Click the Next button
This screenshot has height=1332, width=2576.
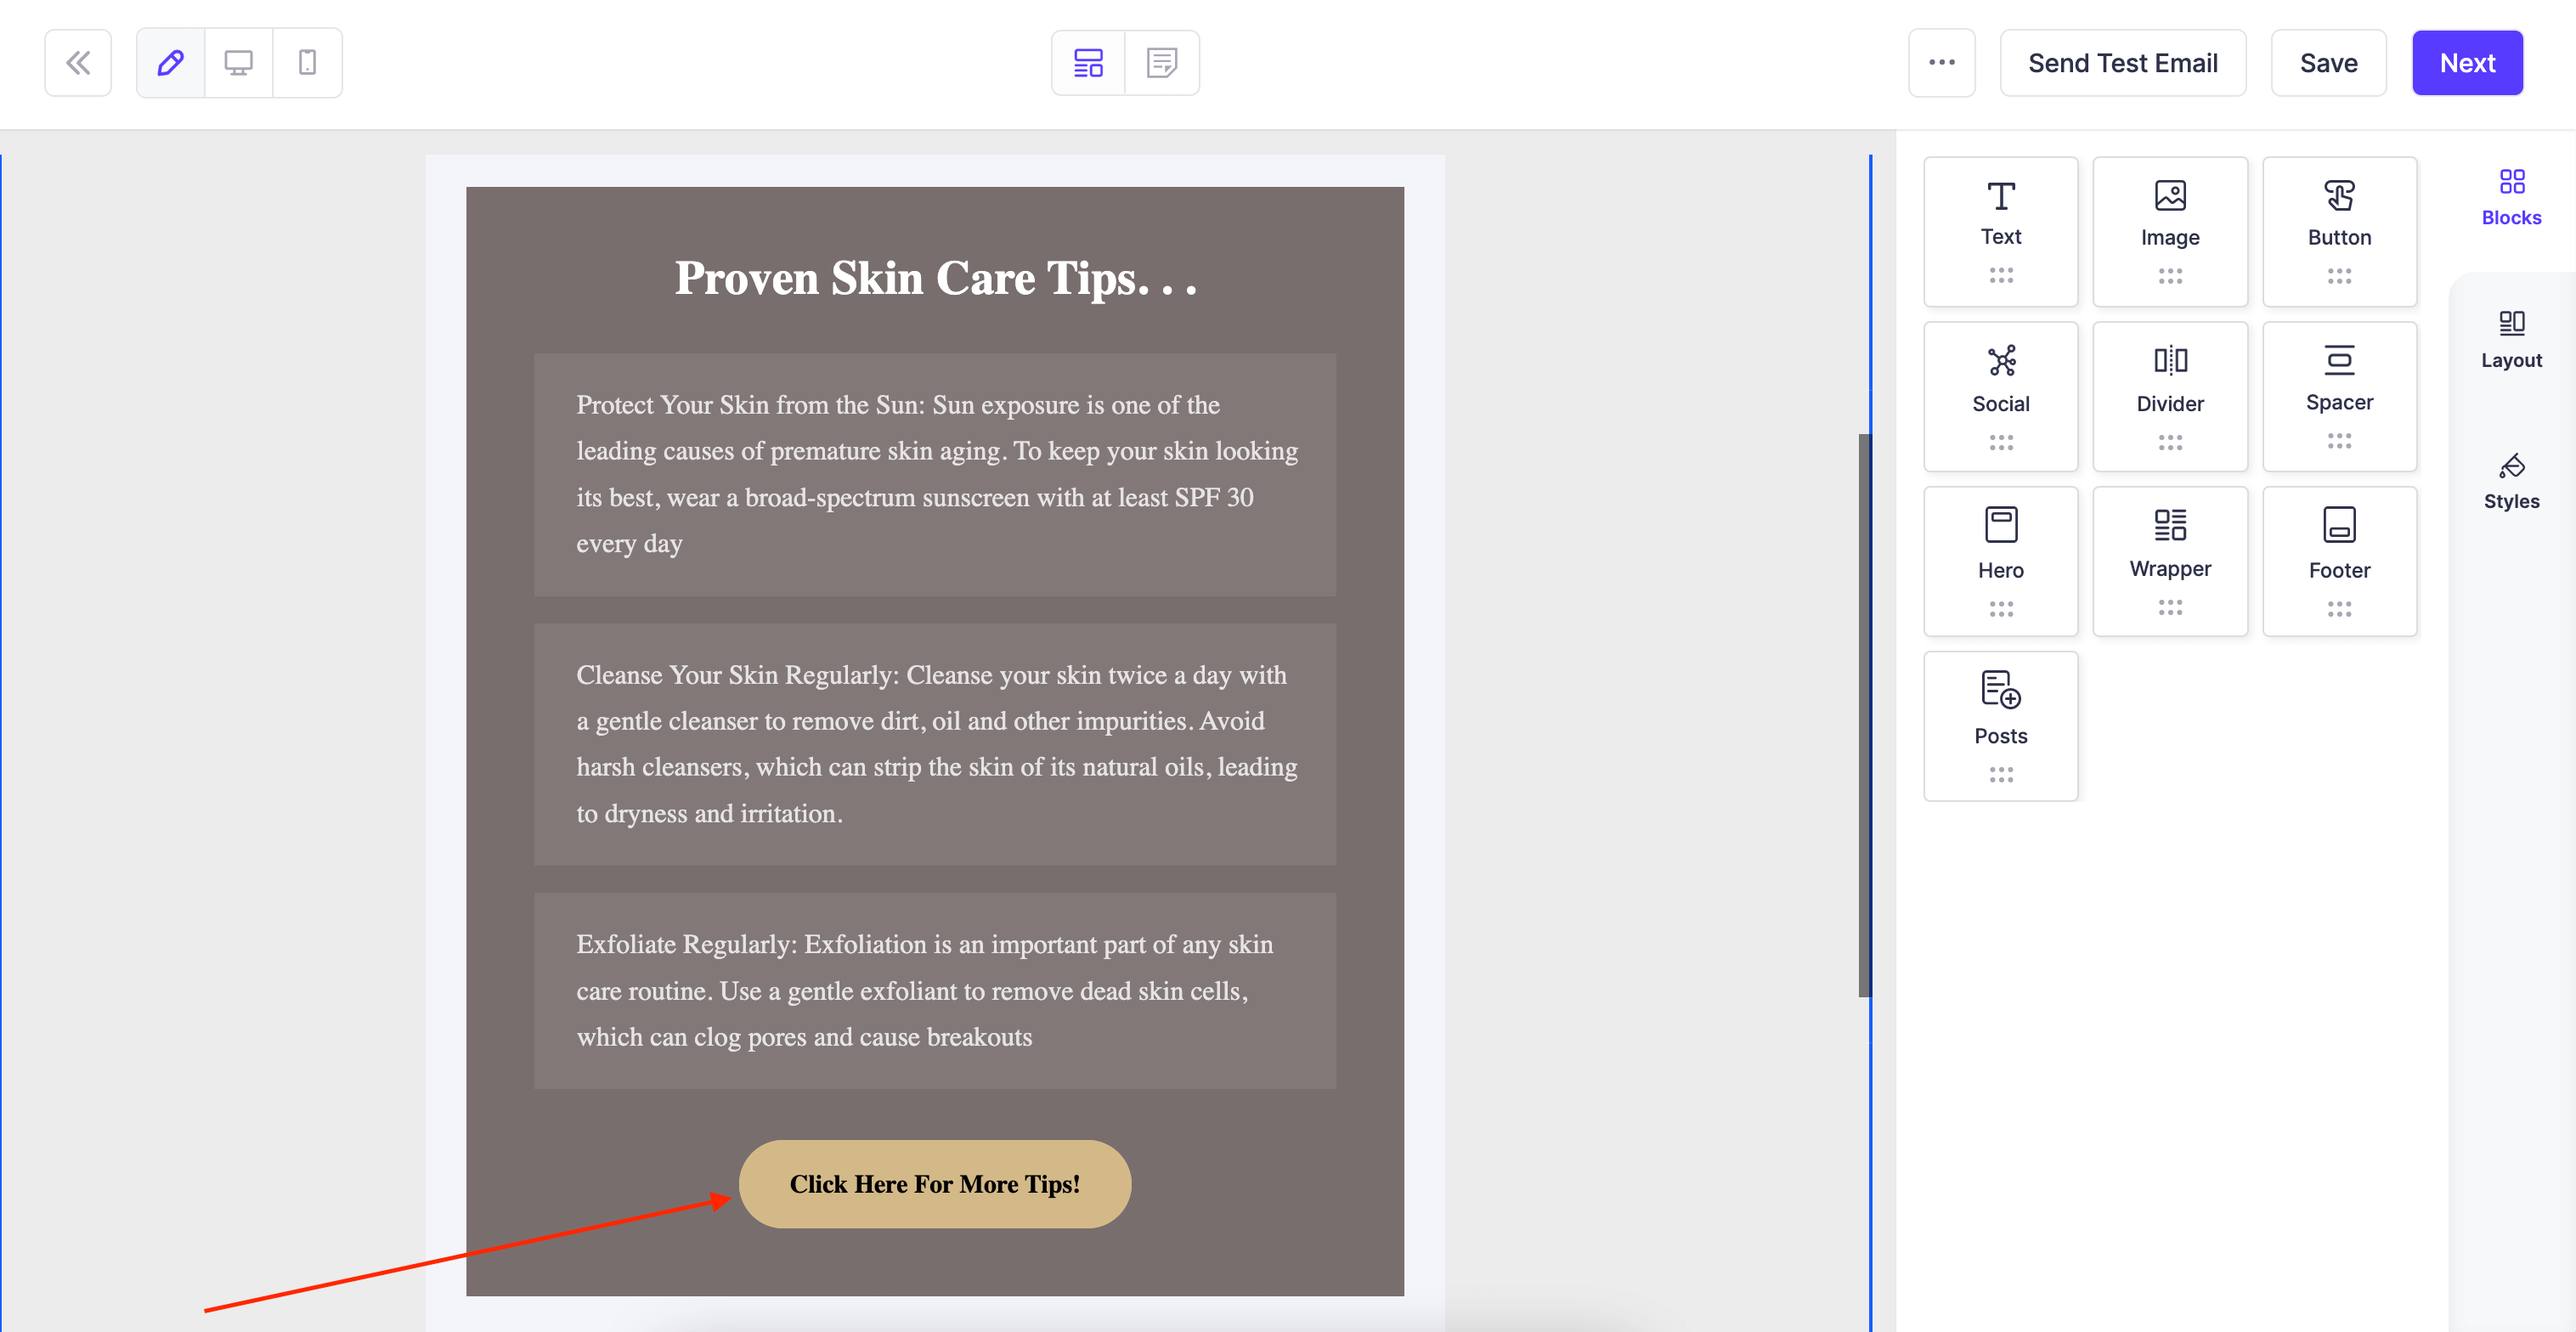click(x=2467, y=65)
